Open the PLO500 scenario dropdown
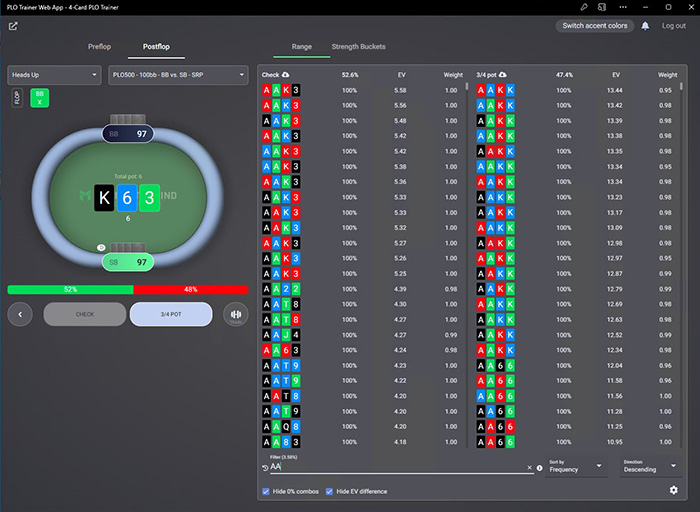 coord(177,75)
